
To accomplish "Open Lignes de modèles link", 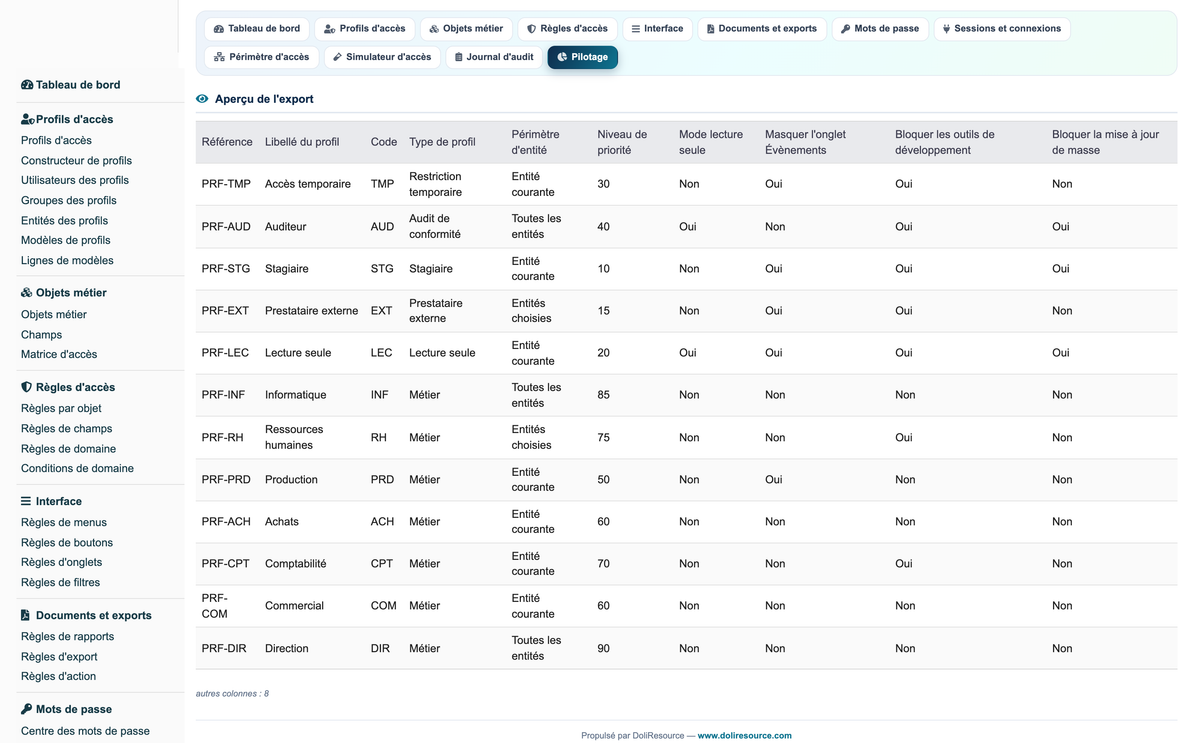I will coord(67,260).
